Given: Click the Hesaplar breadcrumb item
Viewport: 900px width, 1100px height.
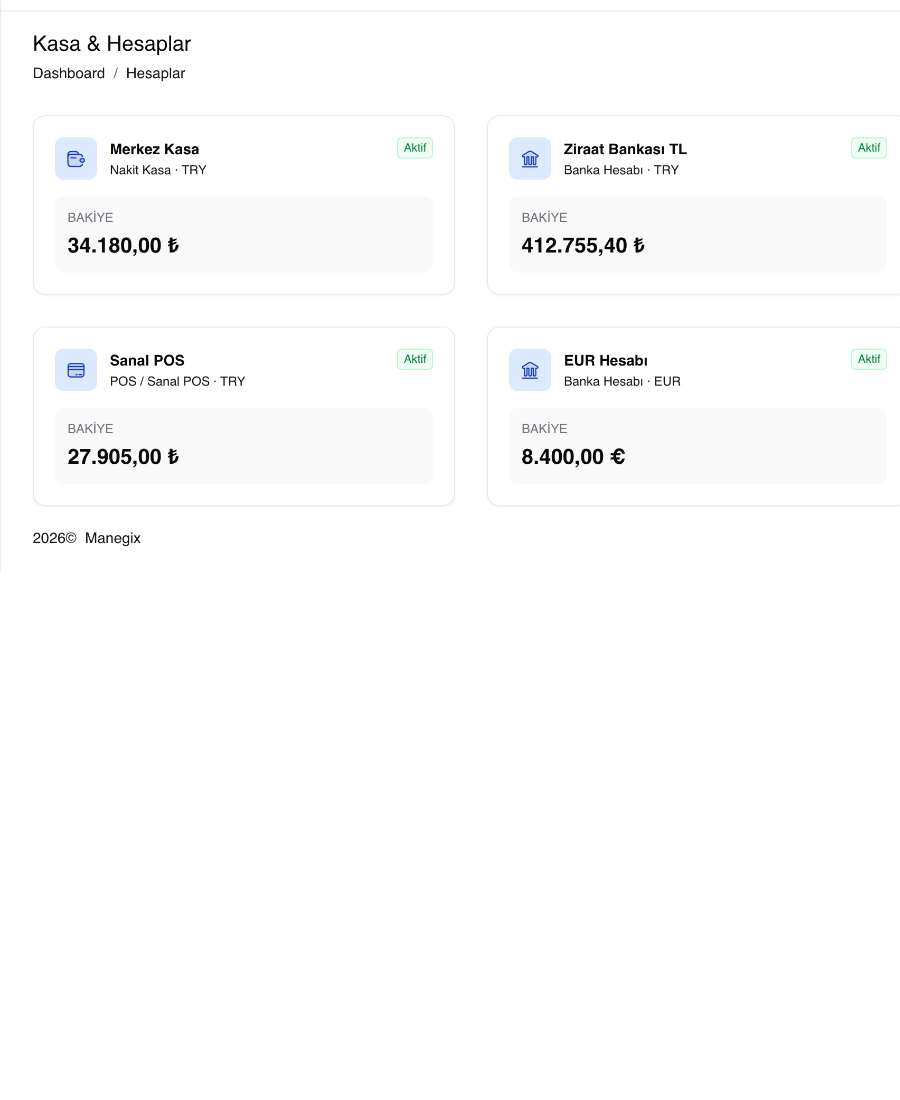Looking at the screenshot, I should pos(155,73).
